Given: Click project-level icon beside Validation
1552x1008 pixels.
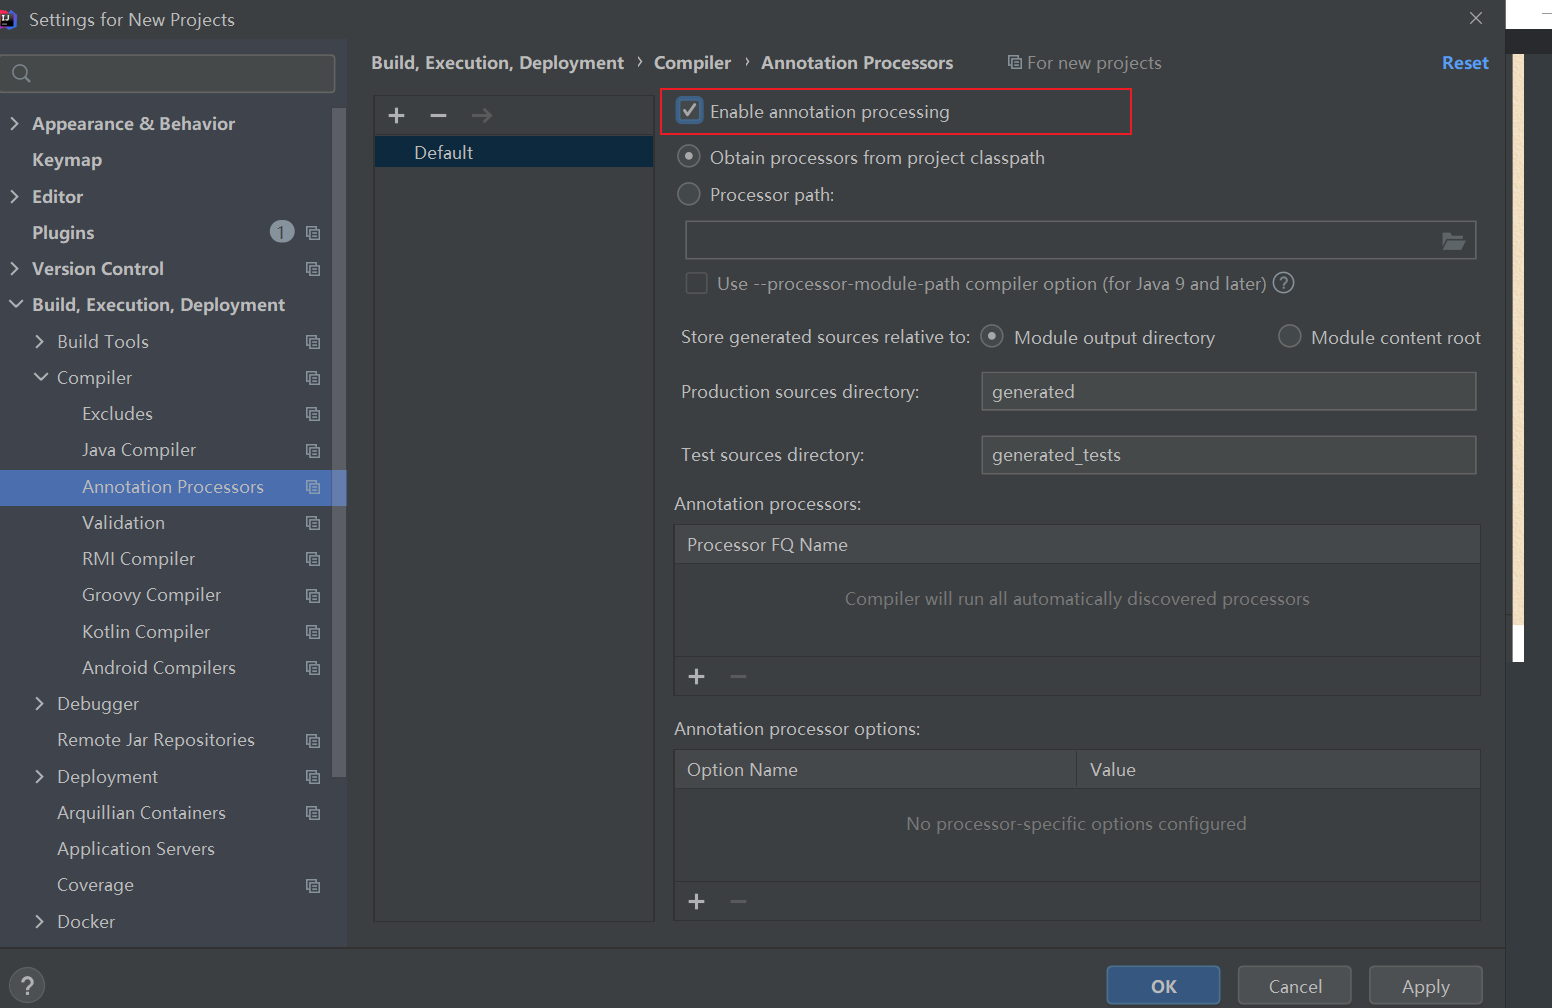Looking at the screenshot, I should coord(313,523).
